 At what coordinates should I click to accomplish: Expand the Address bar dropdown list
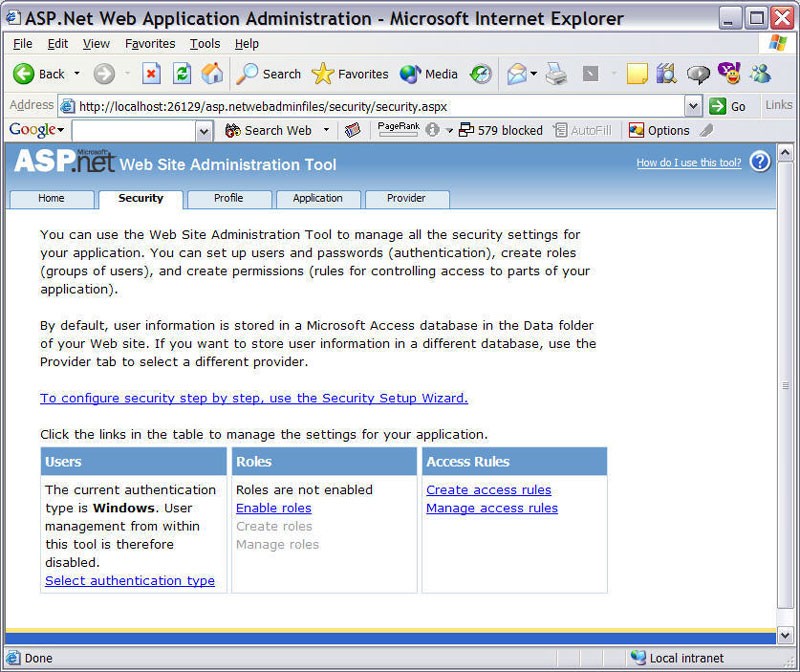(693, 106)
